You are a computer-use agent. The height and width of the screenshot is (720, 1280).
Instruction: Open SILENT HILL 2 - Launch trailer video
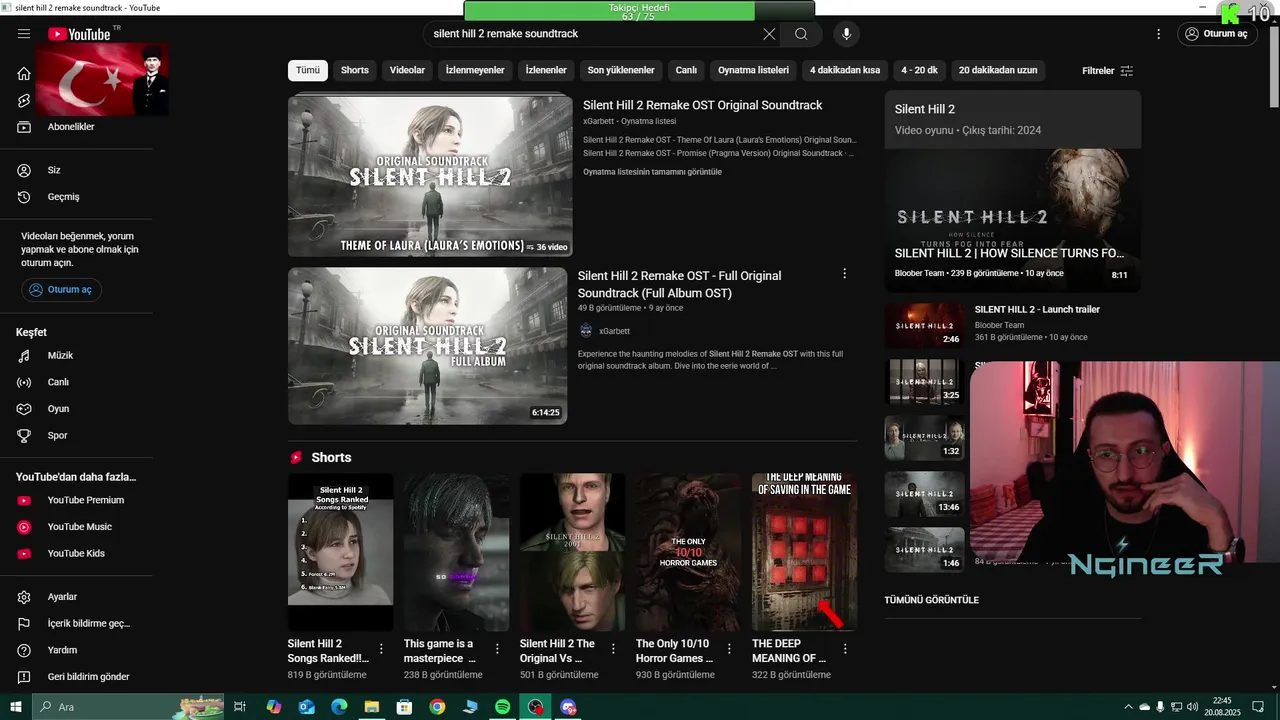(1037, 310)
